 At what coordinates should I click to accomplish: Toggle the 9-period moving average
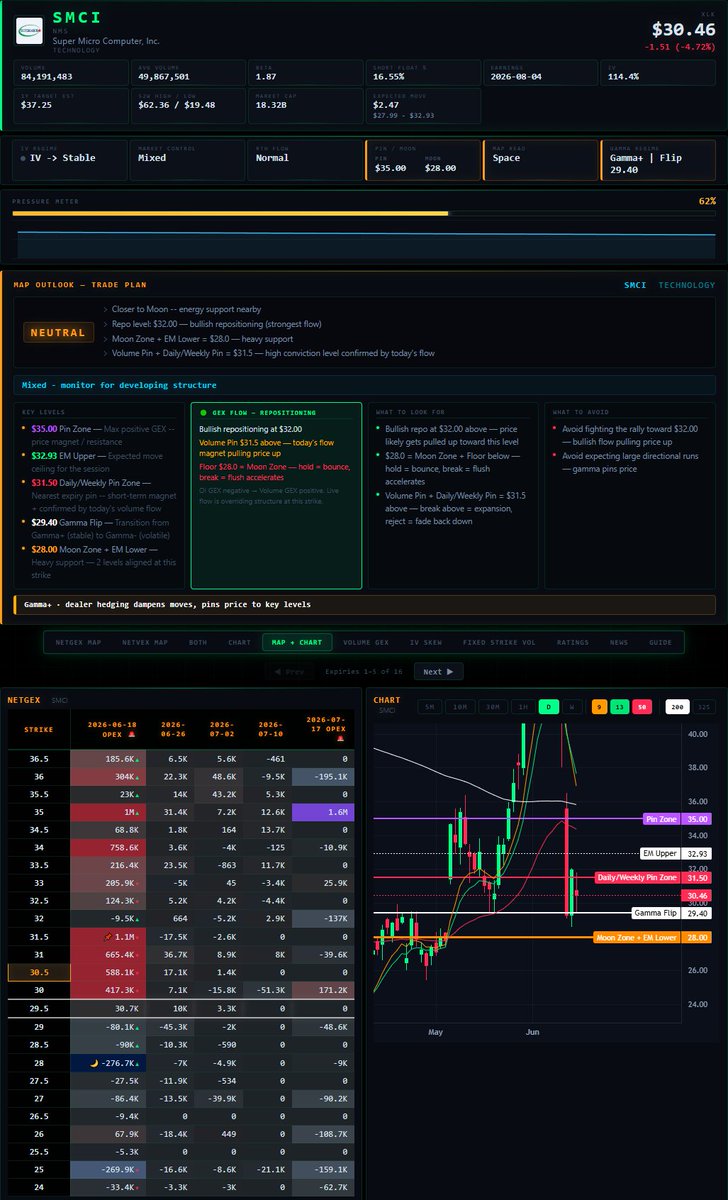[x=598, y=706]
